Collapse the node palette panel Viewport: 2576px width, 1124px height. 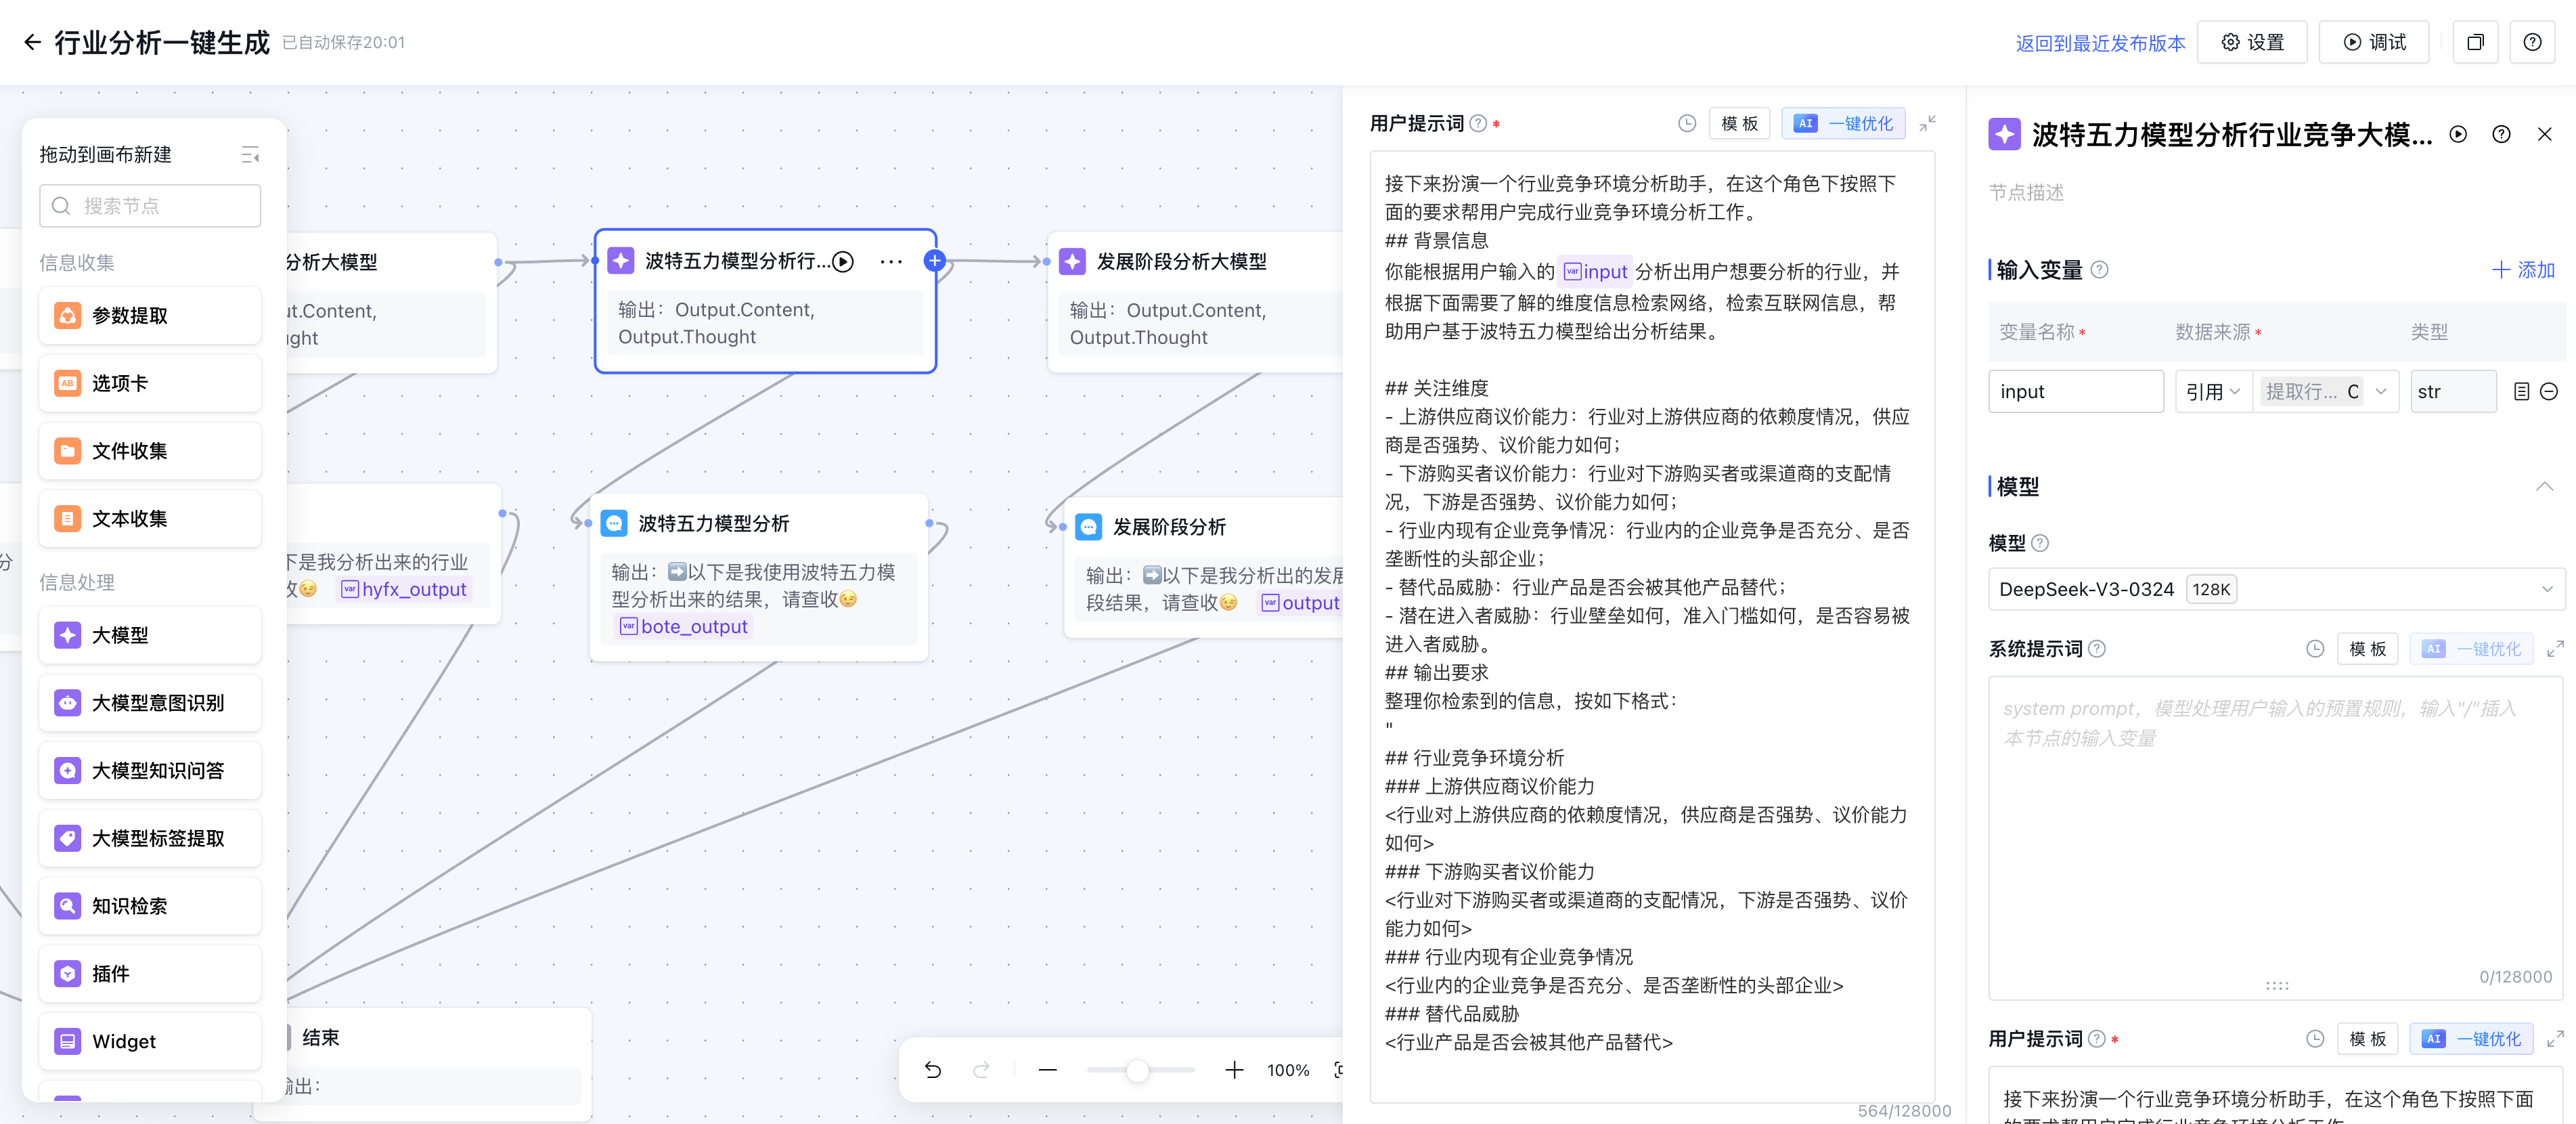coord(250,155)
